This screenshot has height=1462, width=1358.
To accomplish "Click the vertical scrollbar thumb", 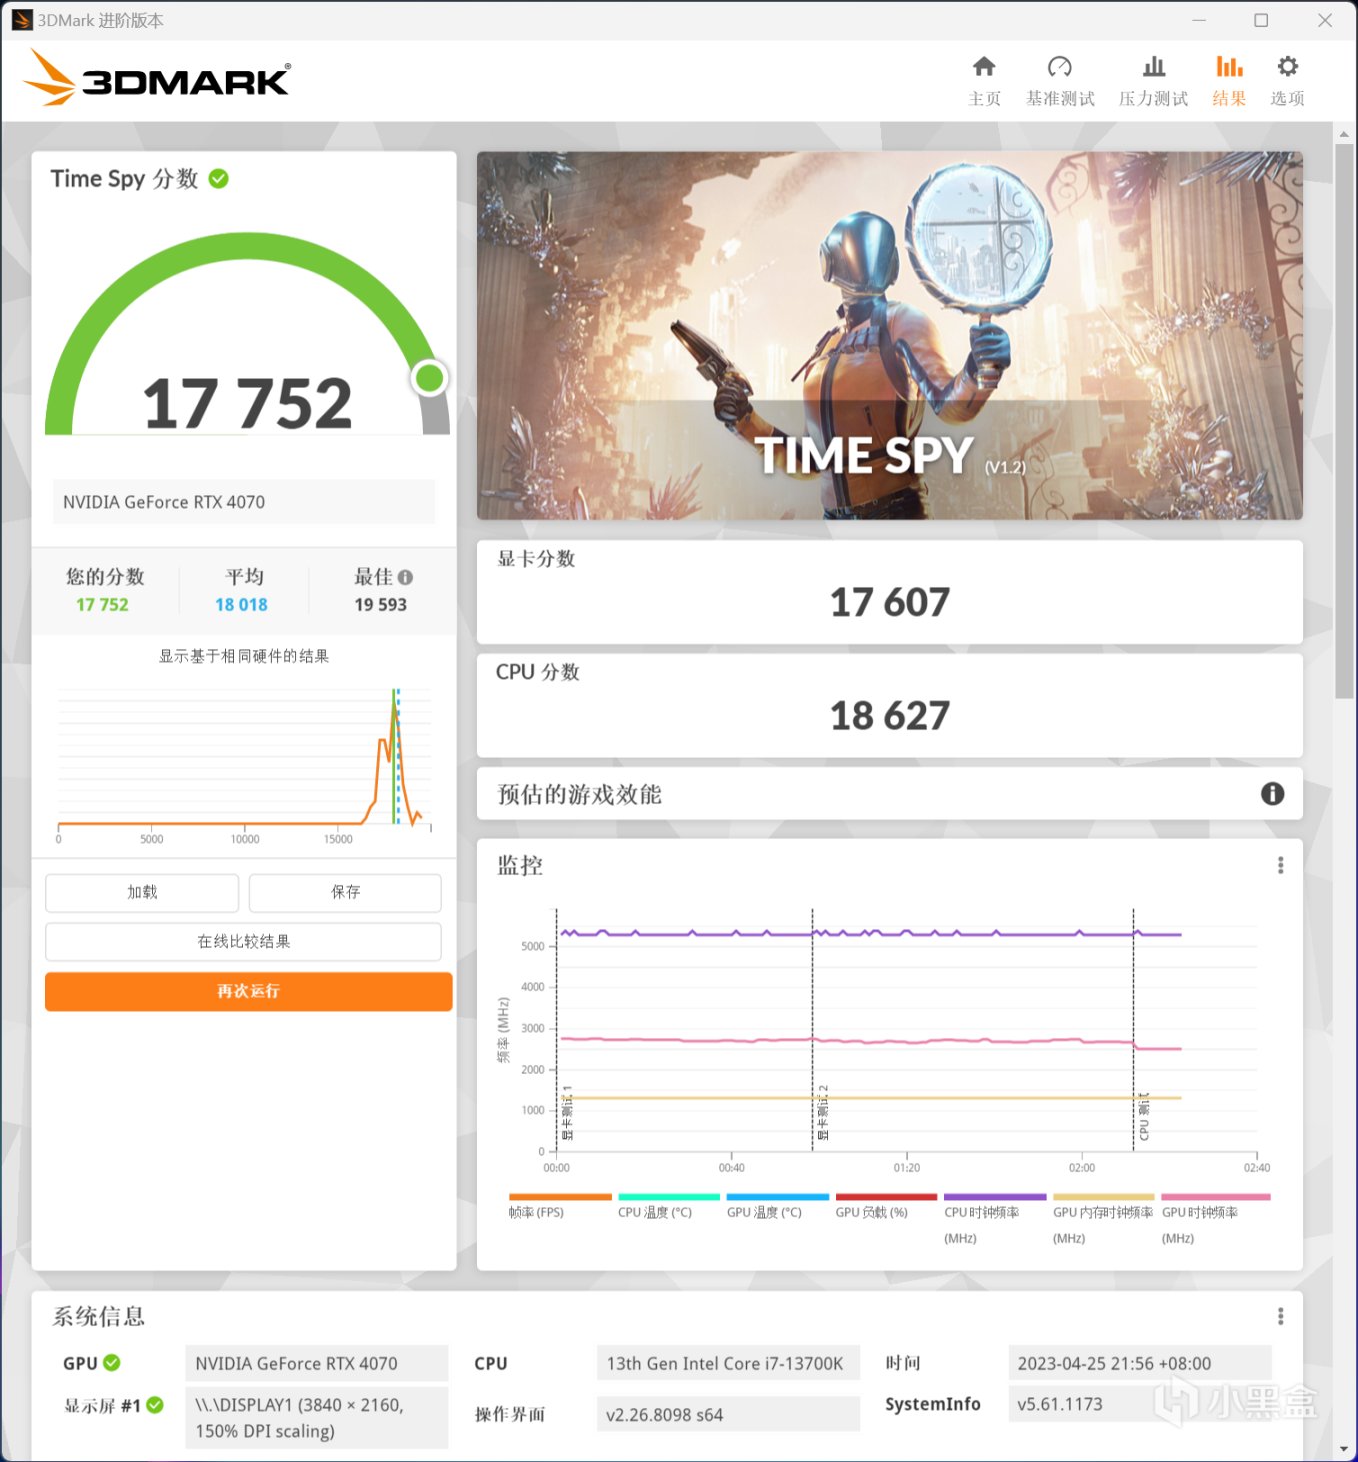I will [1344, 420].
